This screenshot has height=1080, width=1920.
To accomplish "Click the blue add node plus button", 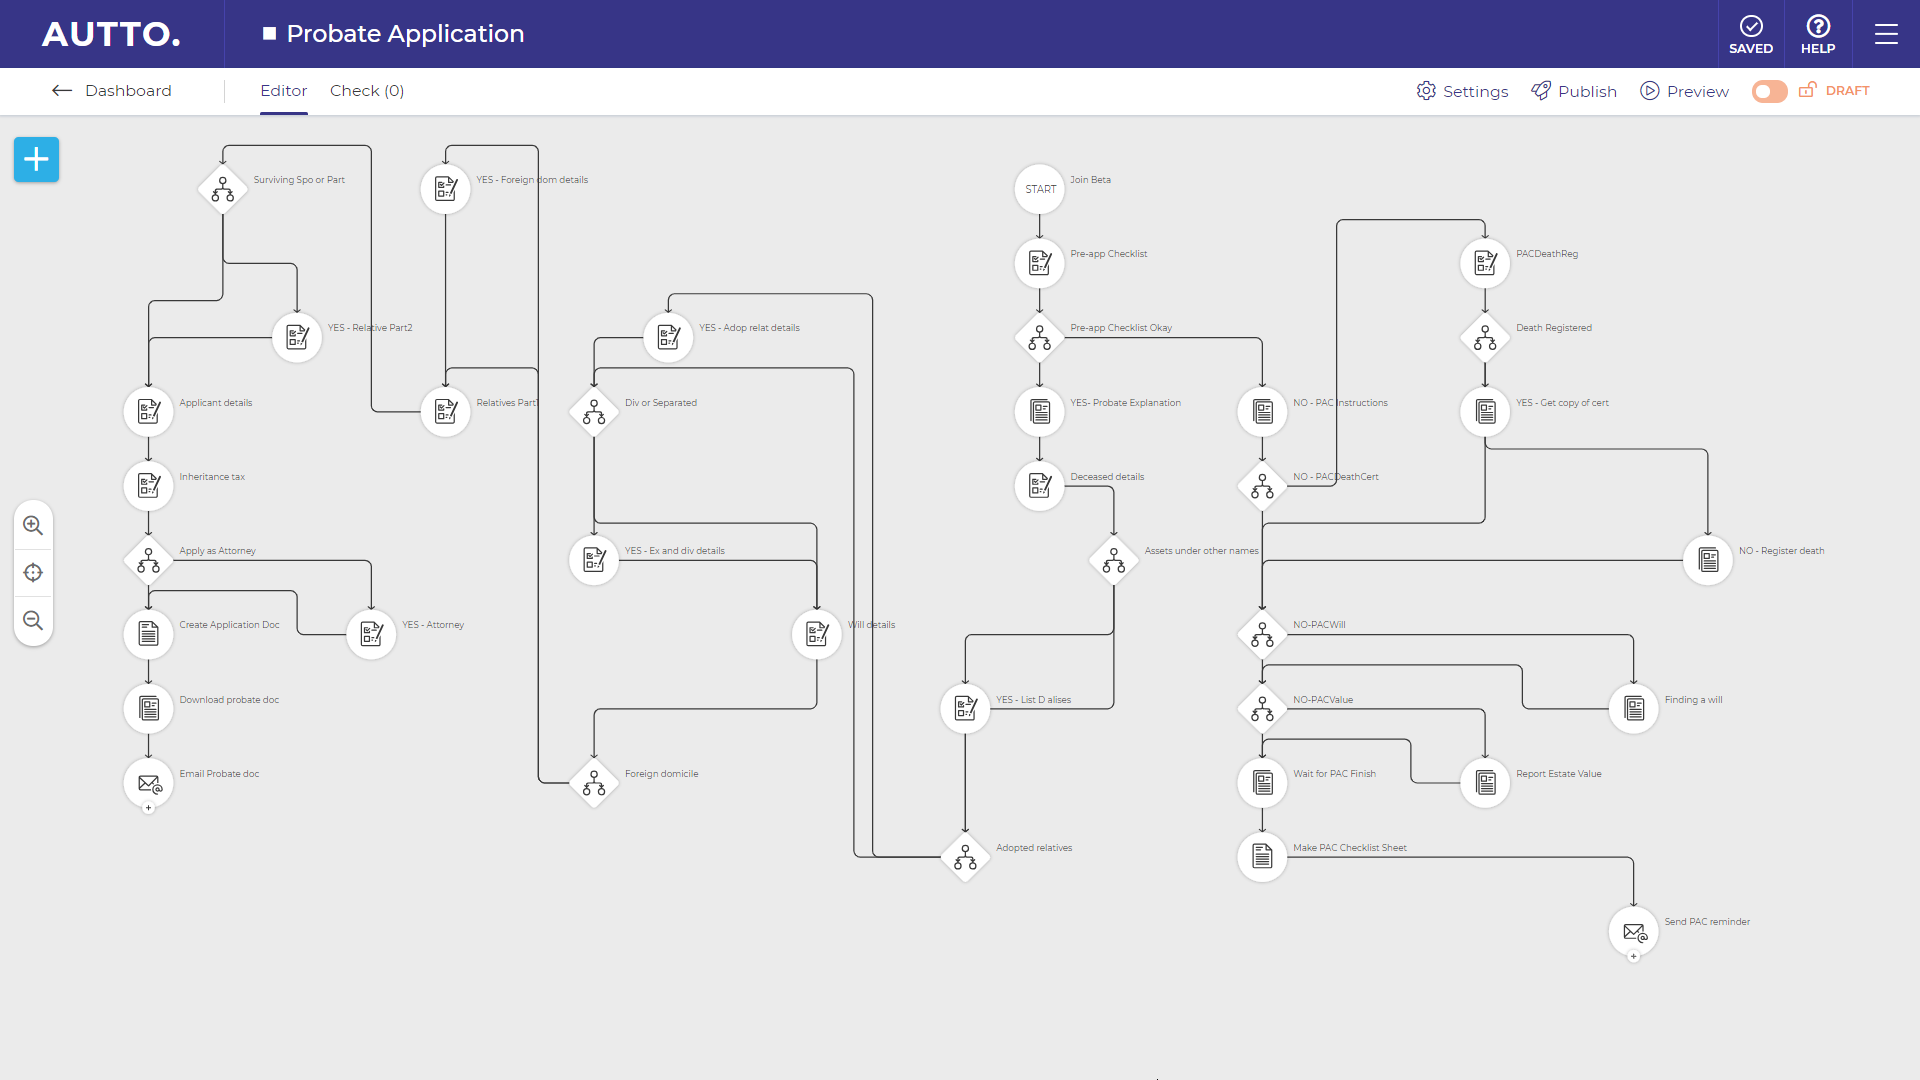I will pyautogui.click(x=36, y=159).
